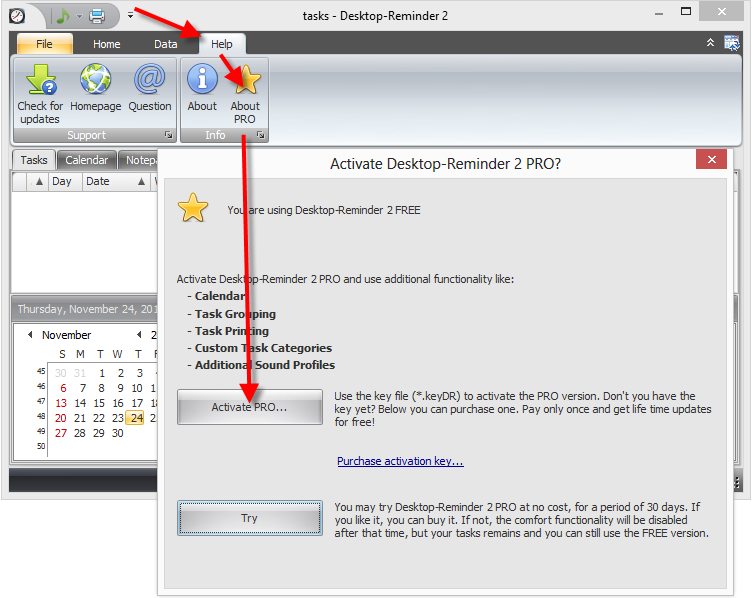Viewport: 752px width, 598px height.
Task: Click the sort arrow column header before Day
Action: (x=38, y=181)
